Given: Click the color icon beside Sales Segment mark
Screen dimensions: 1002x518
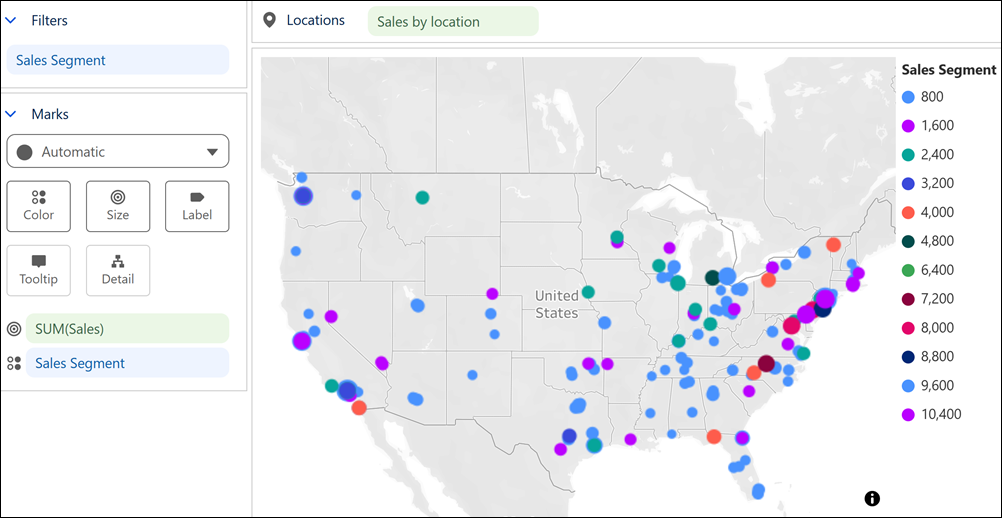Looking at the screenshot, I should (x=13, y=363).
